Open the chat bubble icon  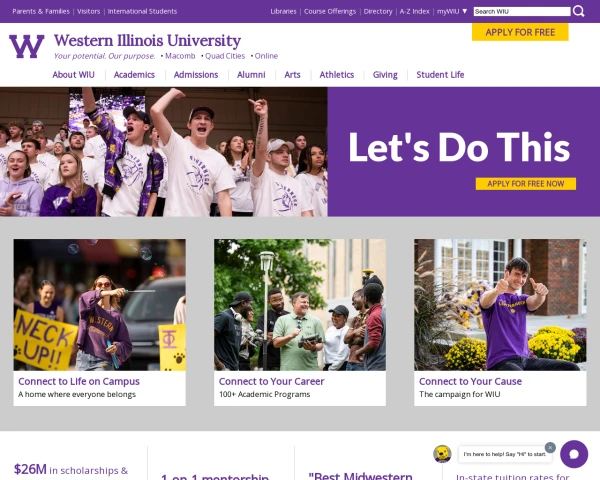click(x=574, y=454)
